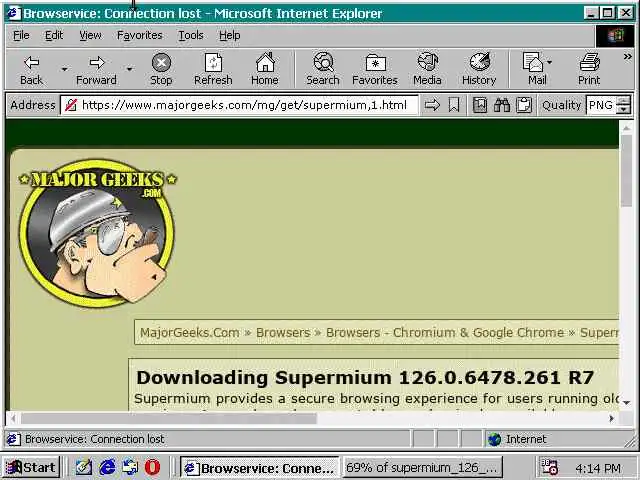The image size is (640, 480).
Task: Open the Media pane
Action: (x=427, y=69)
